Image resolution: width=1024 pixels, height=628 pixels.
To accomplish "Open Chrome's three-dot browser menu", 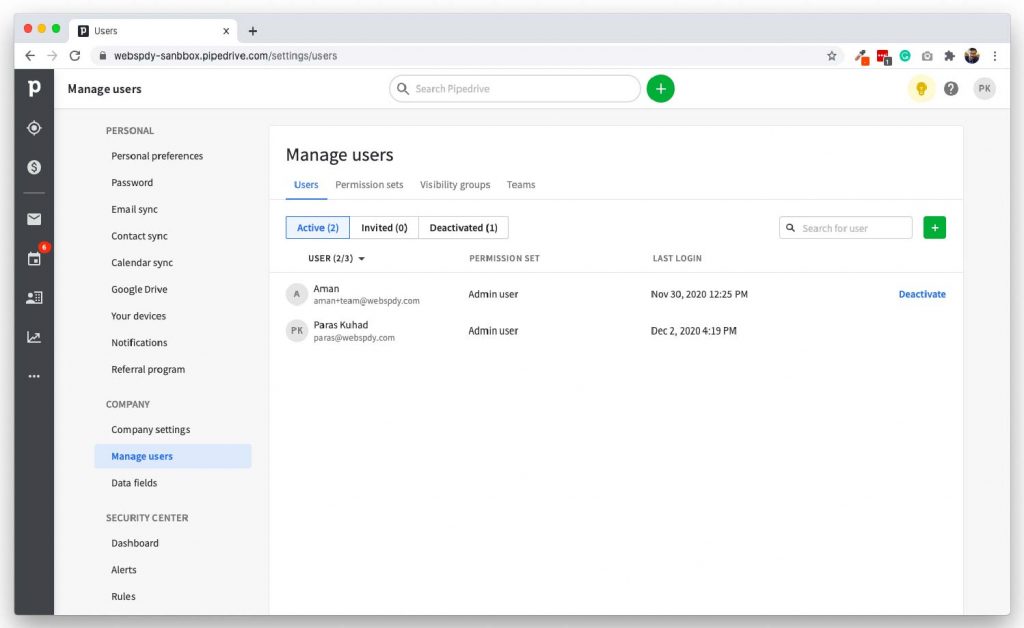I will coord(996,56).
